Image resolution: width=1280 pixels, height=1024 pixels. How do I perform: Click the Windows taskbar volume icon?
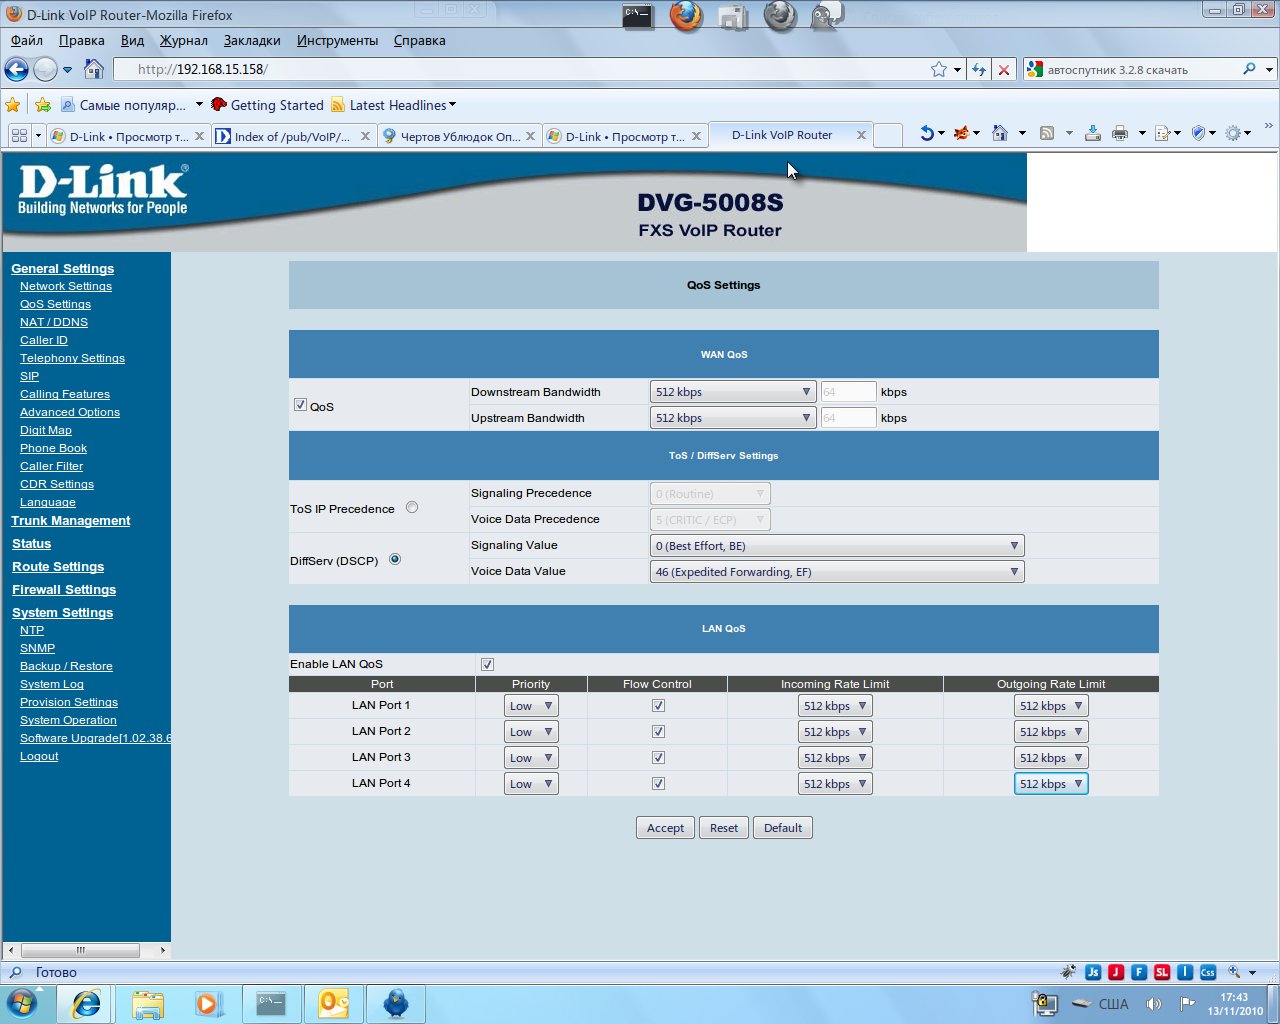point(1153,1004)
